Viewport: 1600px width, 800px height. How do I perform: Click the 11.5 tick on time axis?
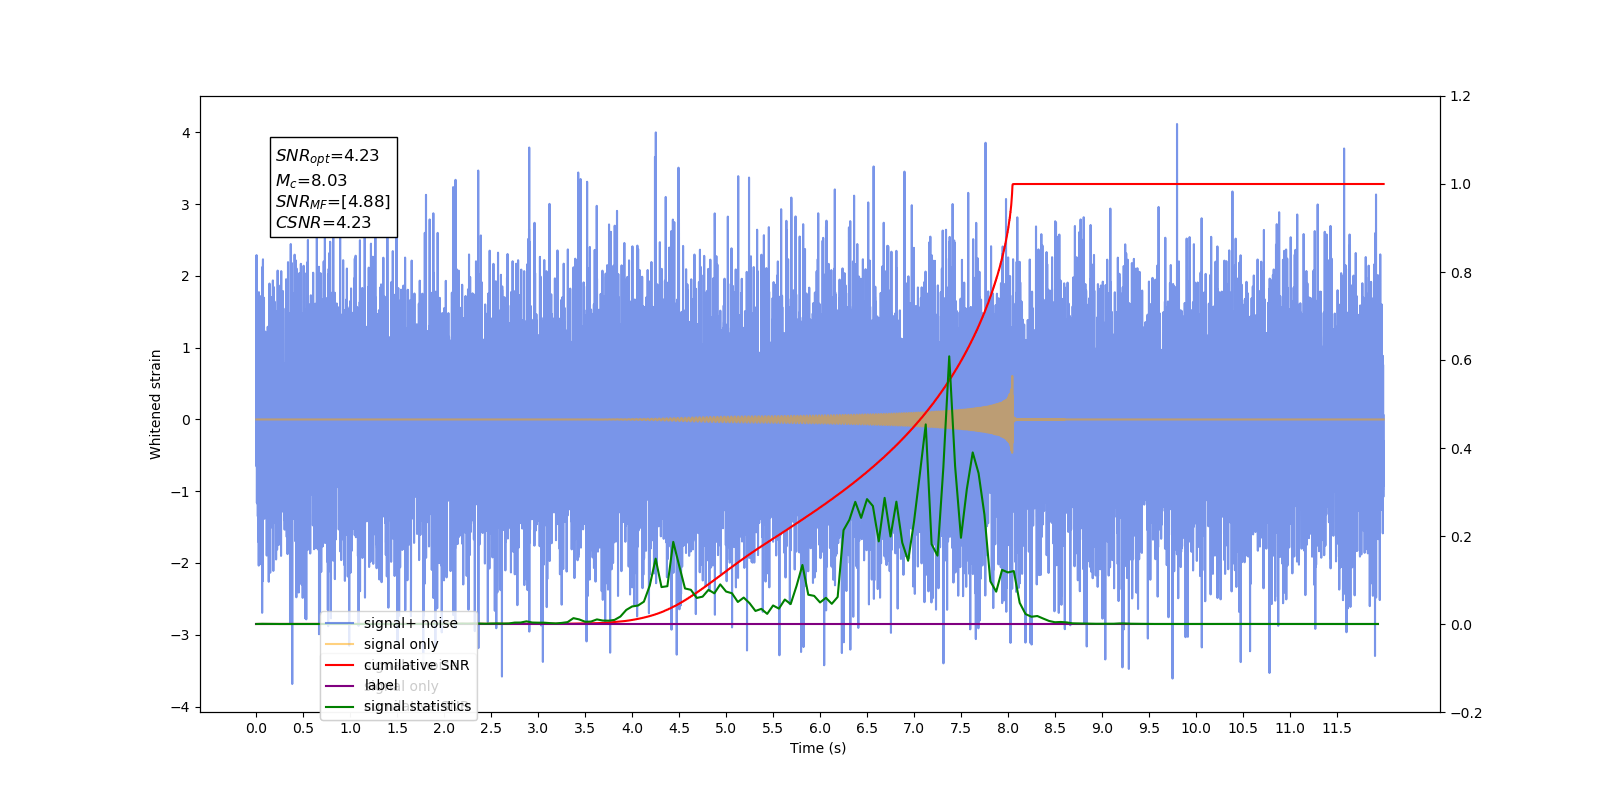[x=1337, y=728]
